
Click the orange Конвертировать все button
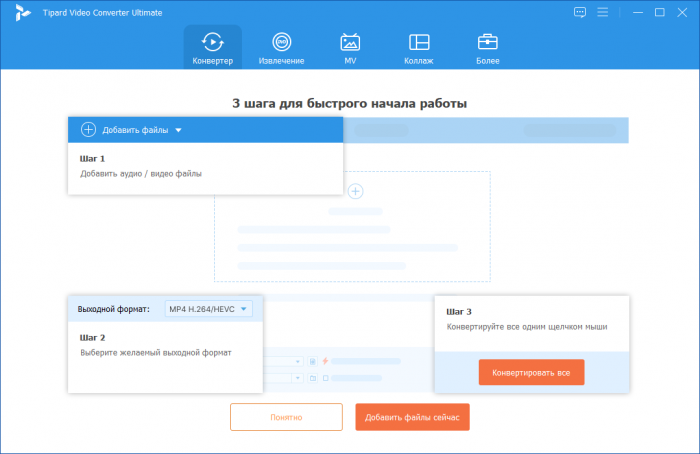point(531,372)
